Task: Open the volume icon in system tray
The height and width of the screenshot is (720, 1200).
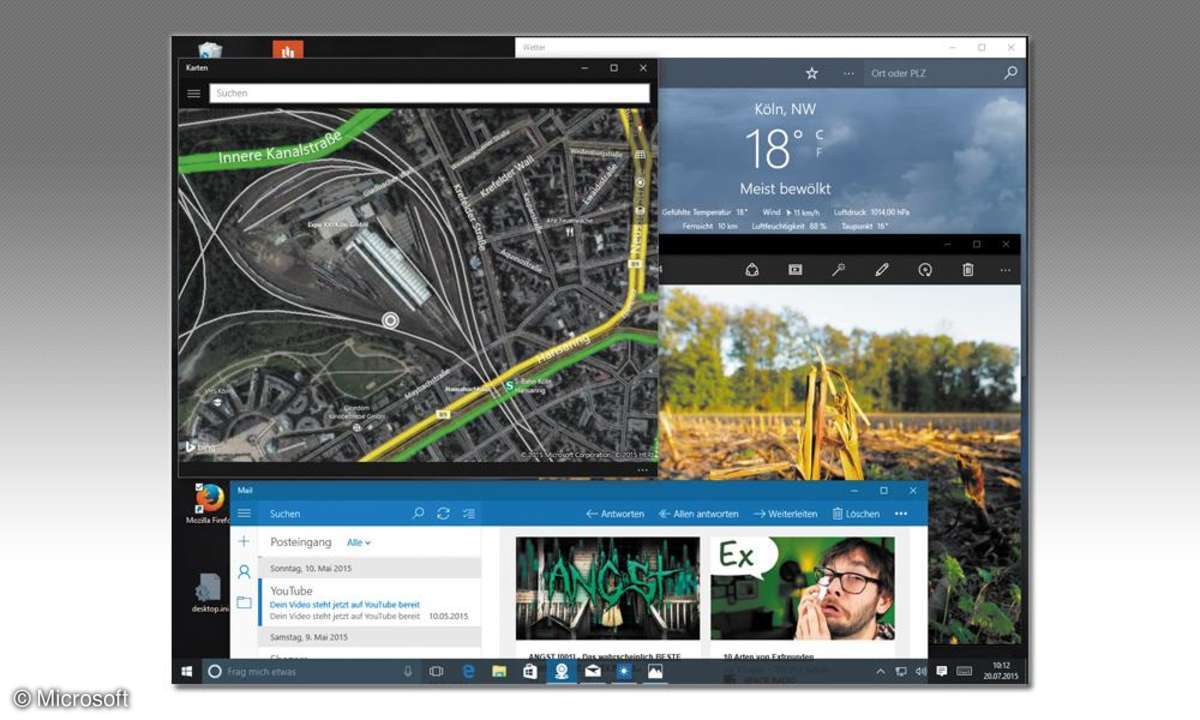Action: coord(920,672)
